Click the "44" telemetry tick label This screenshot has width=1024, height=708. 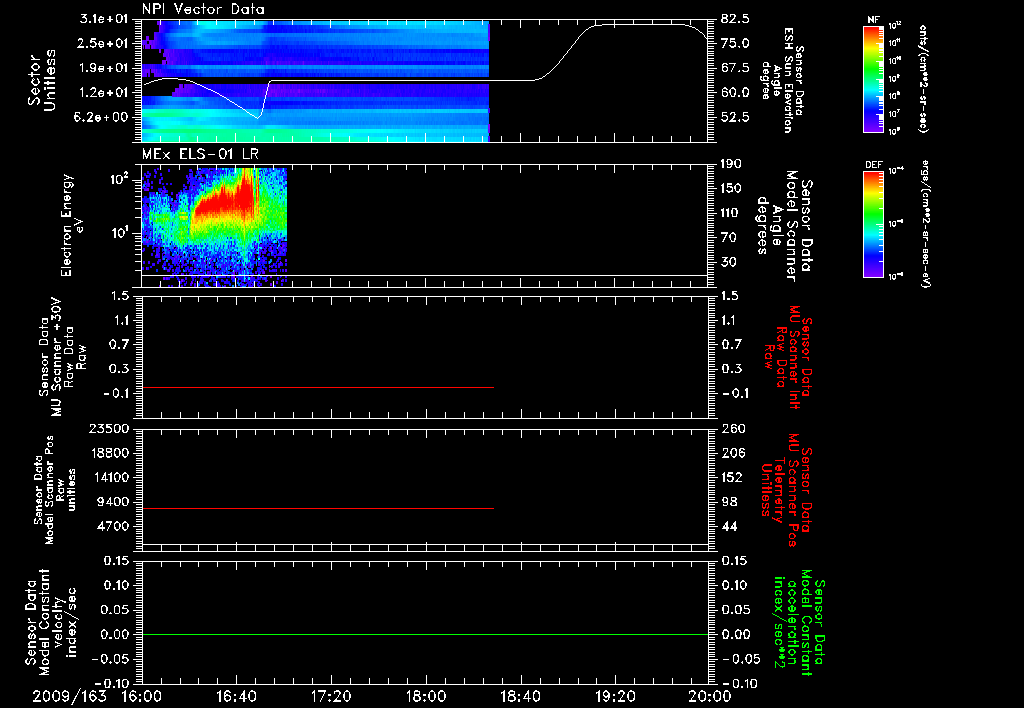click(729, 527)
